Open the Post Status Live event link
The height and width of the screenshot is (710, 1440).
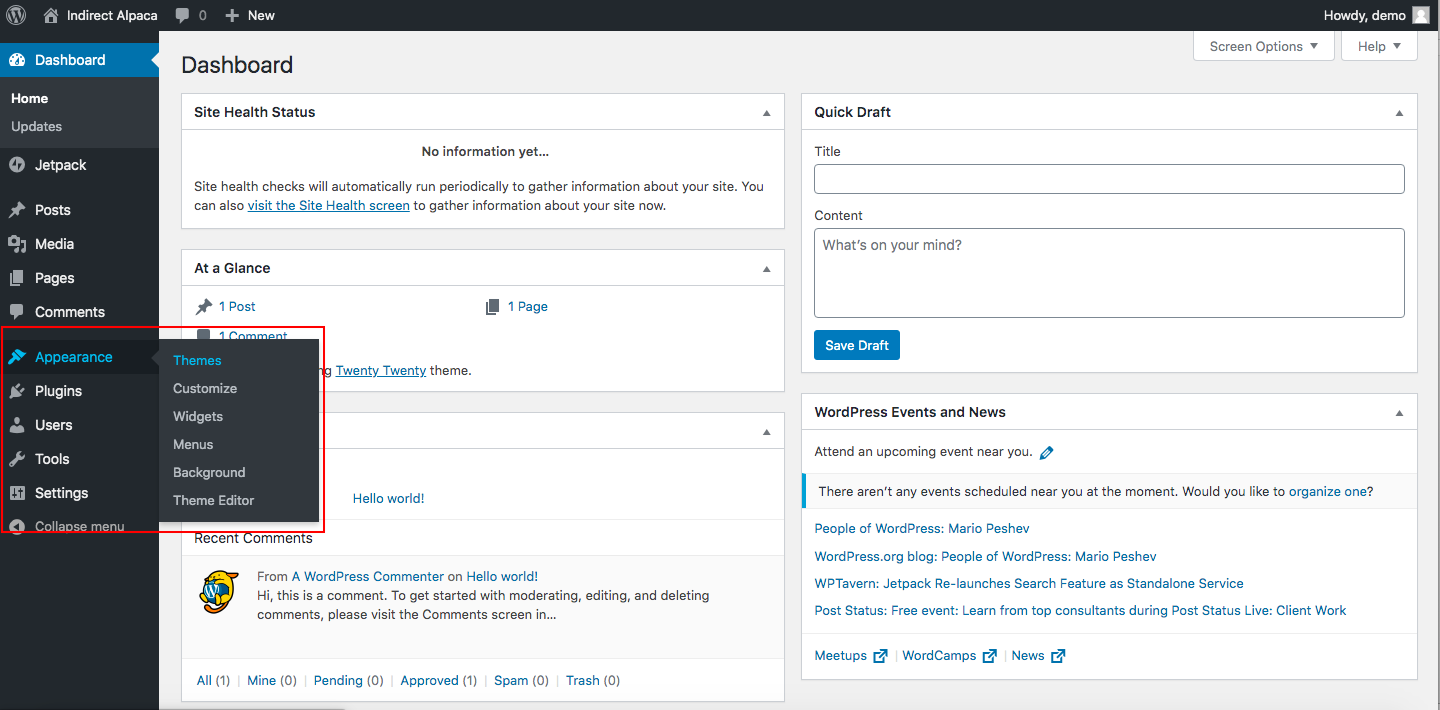tap(1081, 610)
